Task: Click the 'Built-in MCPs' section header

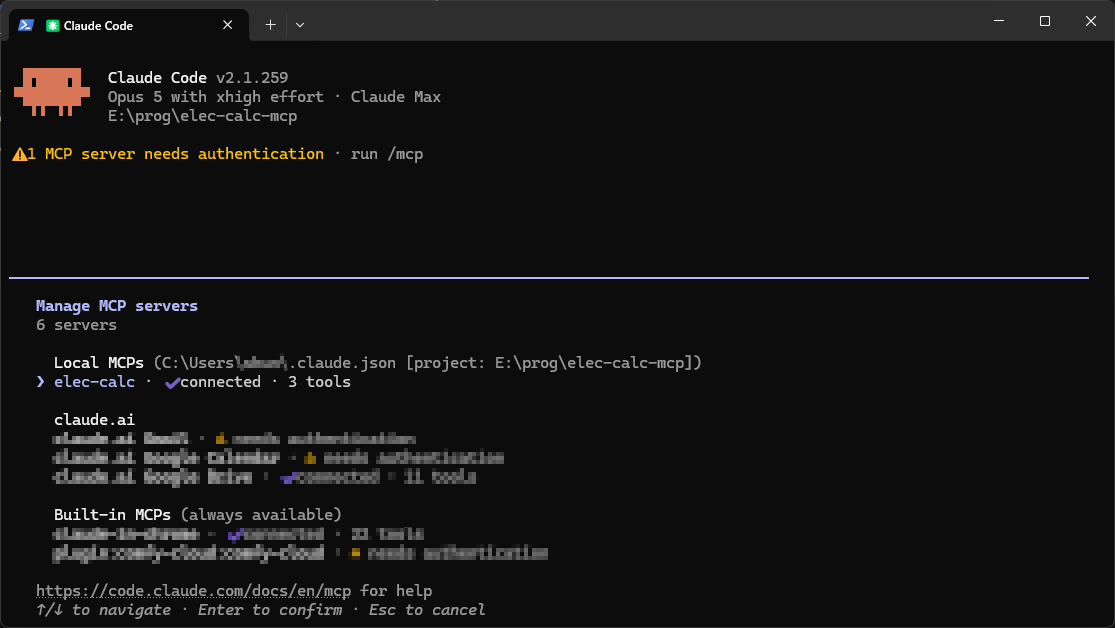Action: [x=112, y=514]
